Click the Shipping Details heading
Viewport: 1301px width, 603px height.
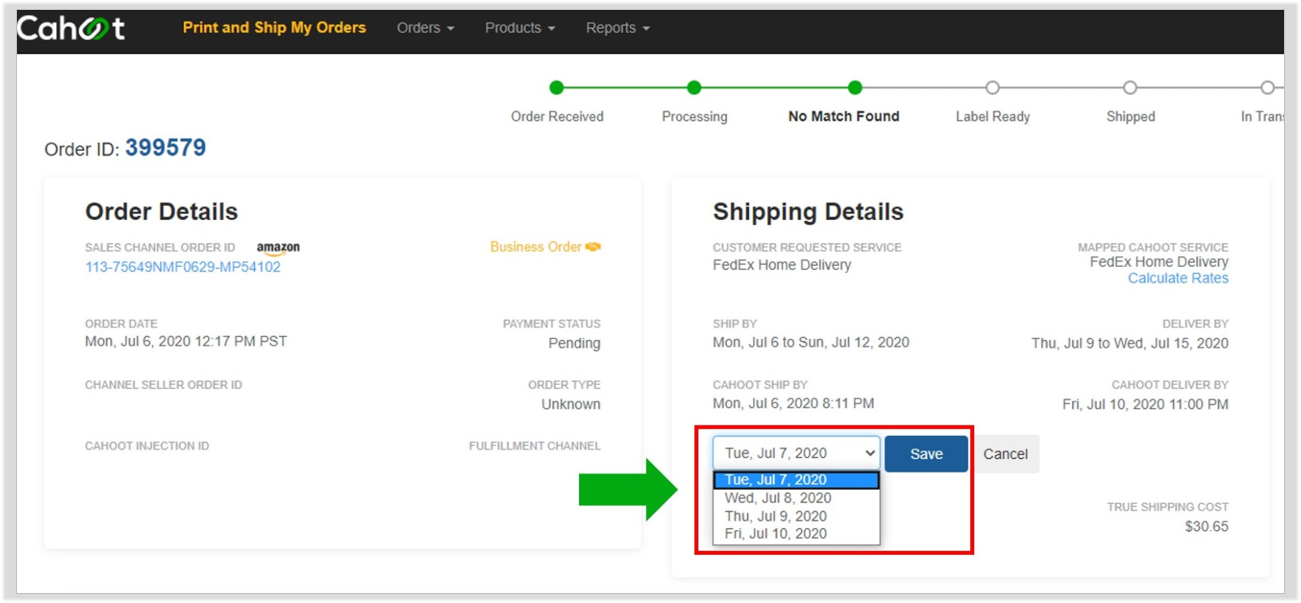point(808,212)
